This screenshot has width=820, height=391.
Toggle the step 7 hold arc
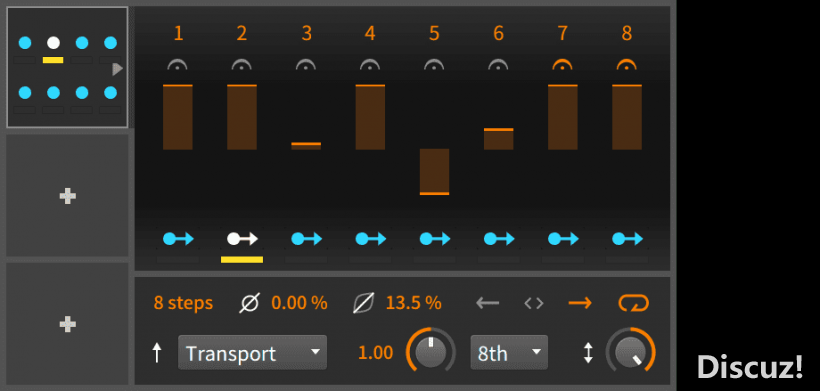coord(563,64)
